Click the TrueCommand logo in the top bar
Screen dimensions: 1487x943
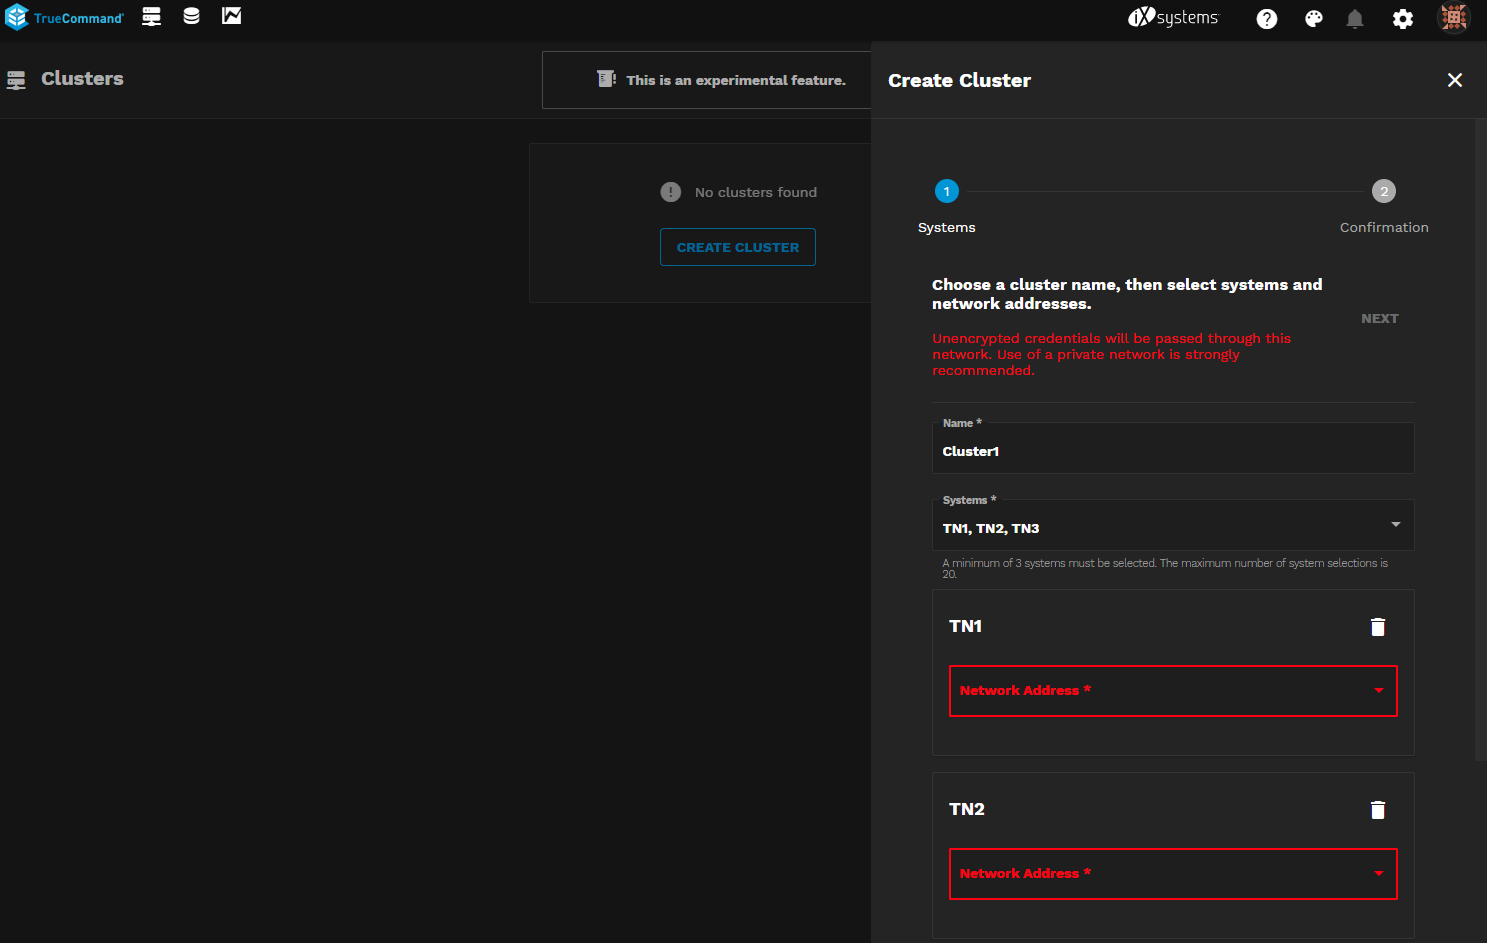click(65, 18)
